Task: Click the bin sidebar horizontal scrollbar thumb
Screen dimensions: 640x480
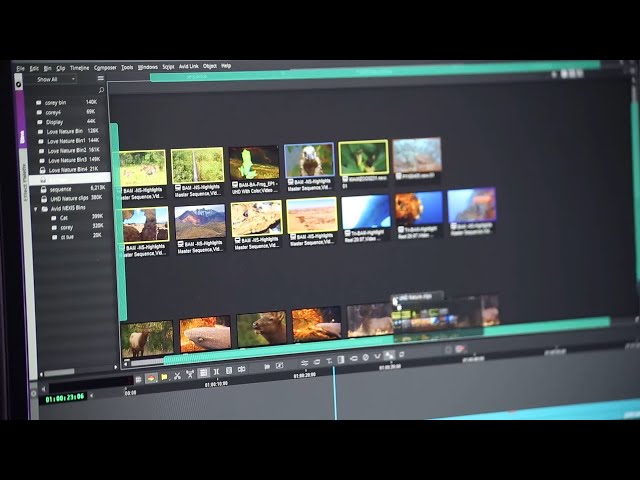Action: 59,372
